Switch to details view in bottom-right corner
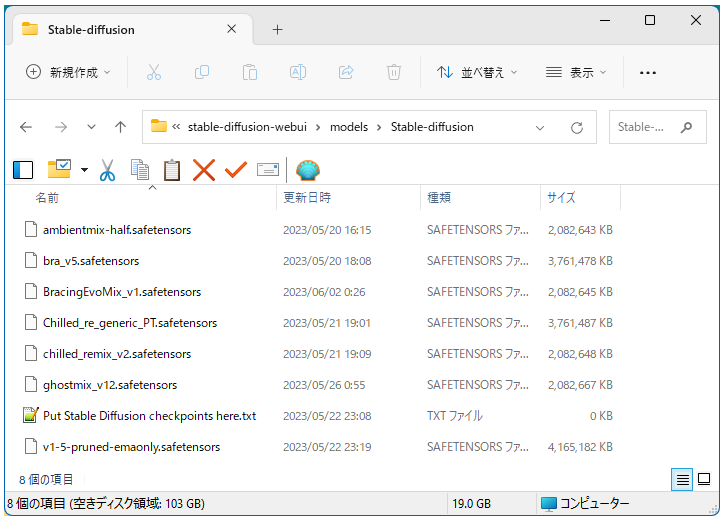Image resolution: width=723 pixels, height=520 pixels. point(683,480)
